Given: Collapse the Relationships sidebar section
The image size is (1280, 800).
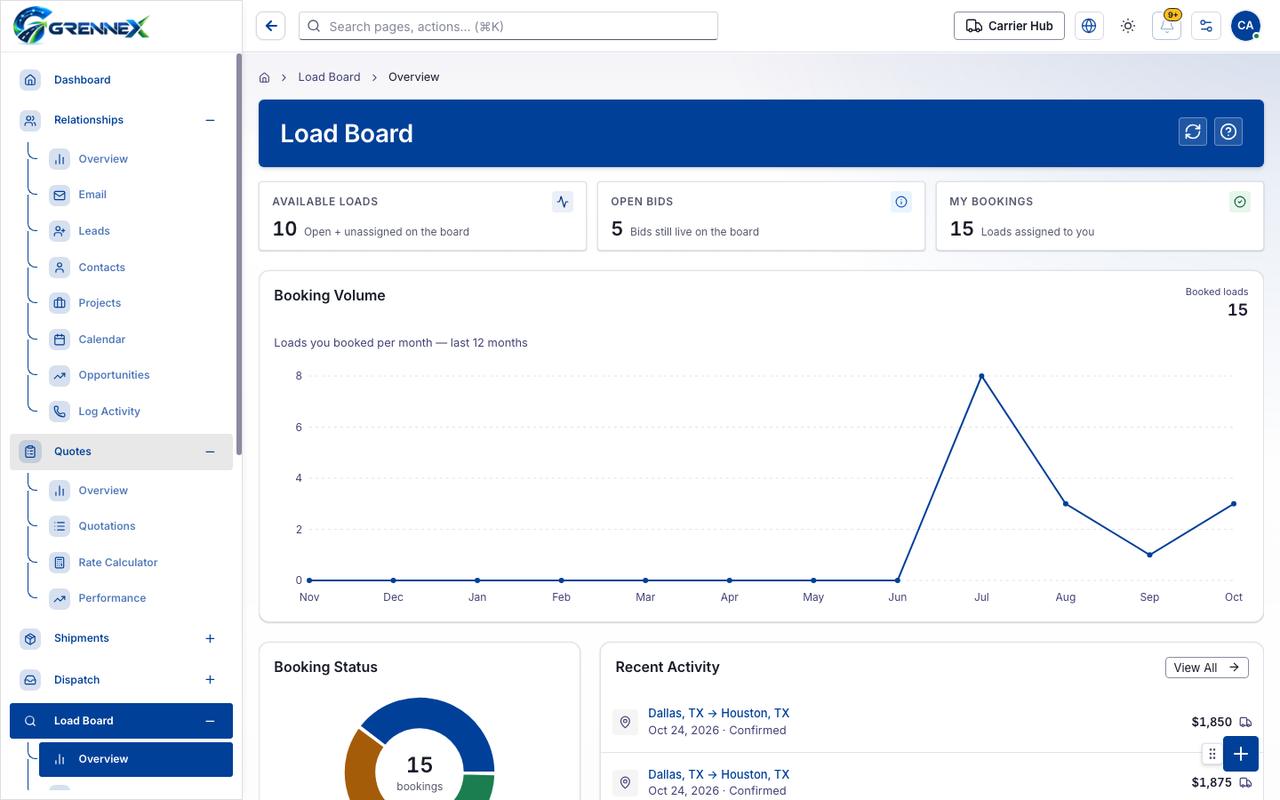Looking at the screenshot, I should point(210,120).
